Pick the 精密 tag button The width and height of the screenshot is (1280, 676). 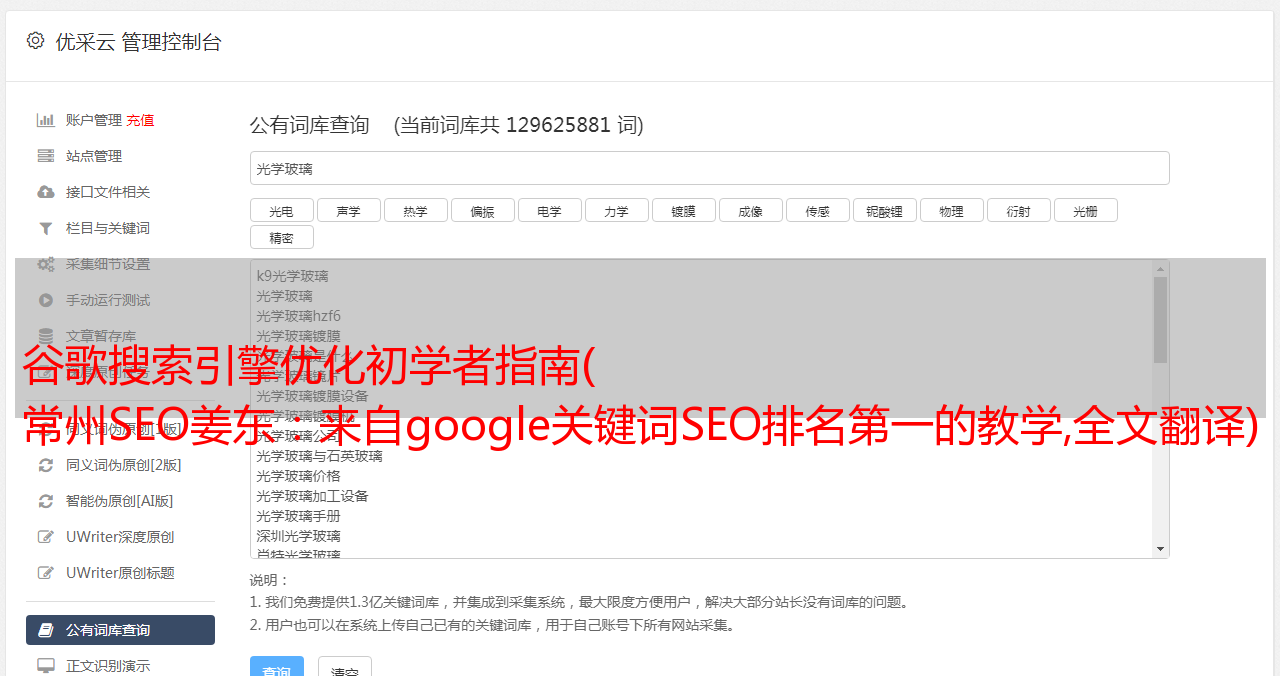281,237
